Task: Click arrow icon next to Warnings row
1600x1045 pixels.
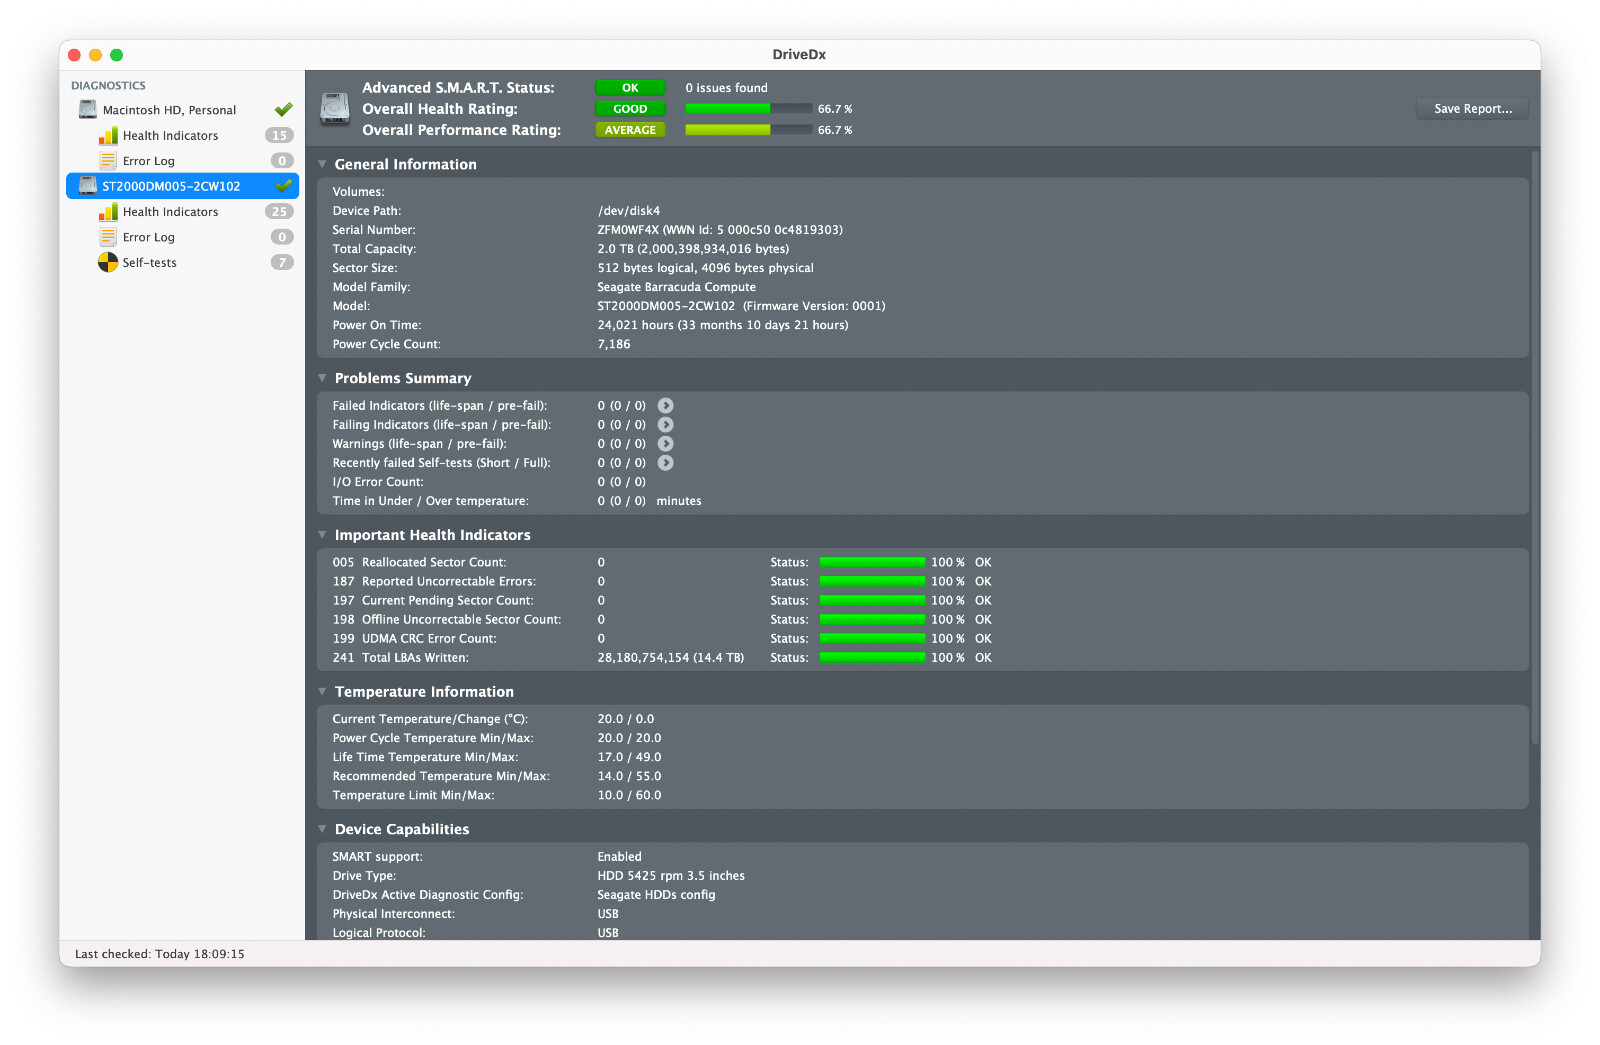Action: 665,444
